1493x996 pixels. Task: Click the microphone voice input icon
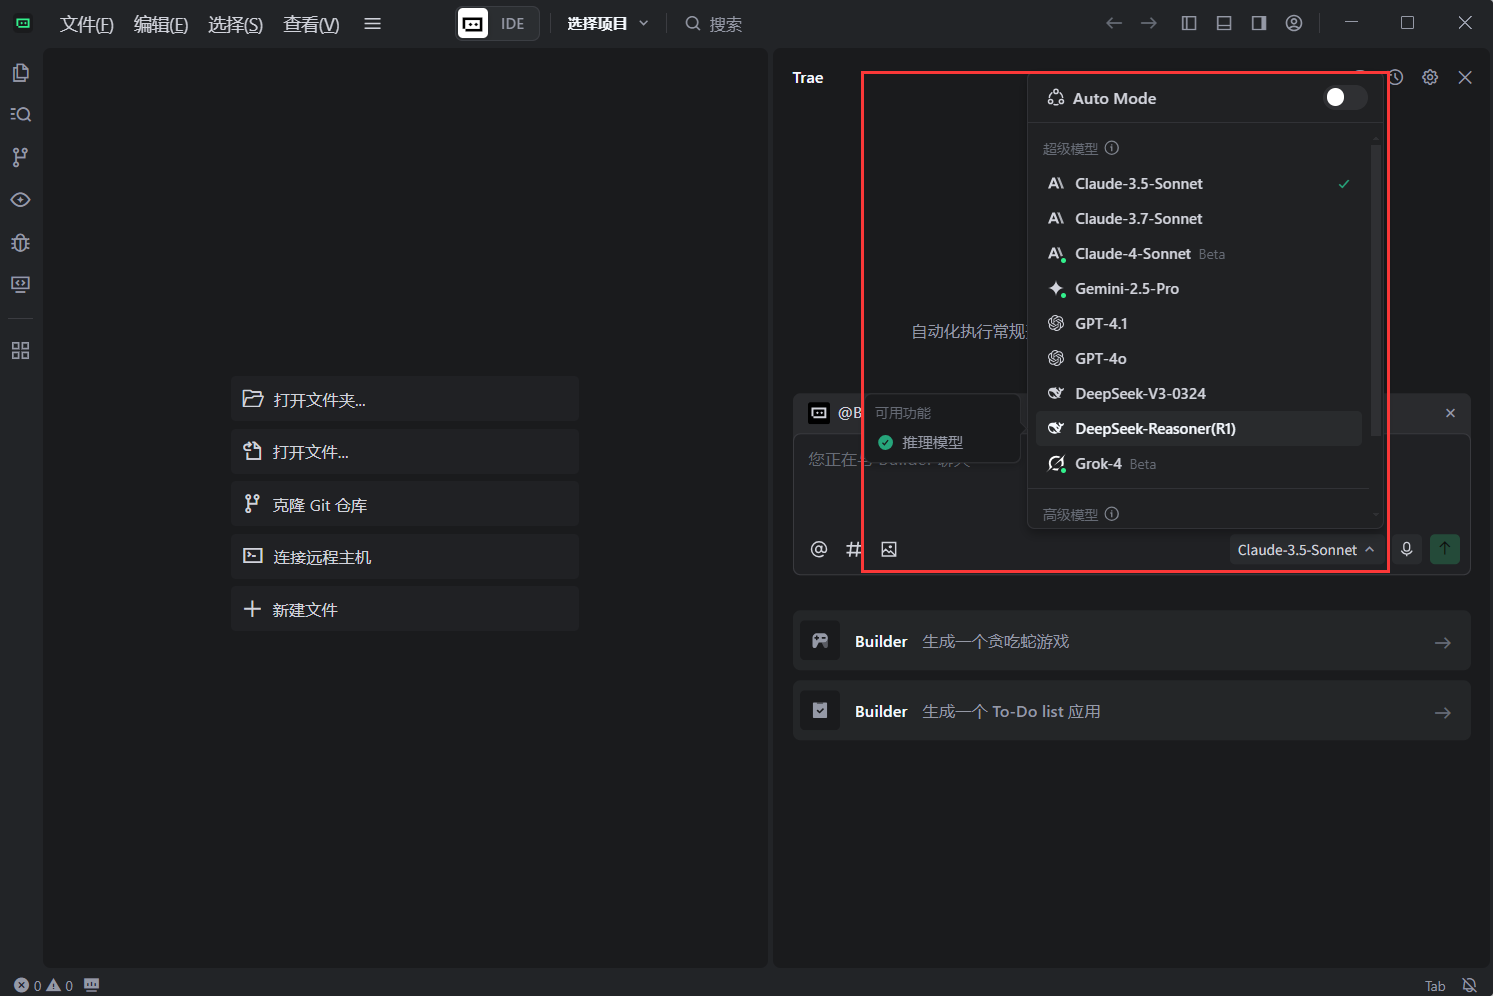coord(1406,549)
